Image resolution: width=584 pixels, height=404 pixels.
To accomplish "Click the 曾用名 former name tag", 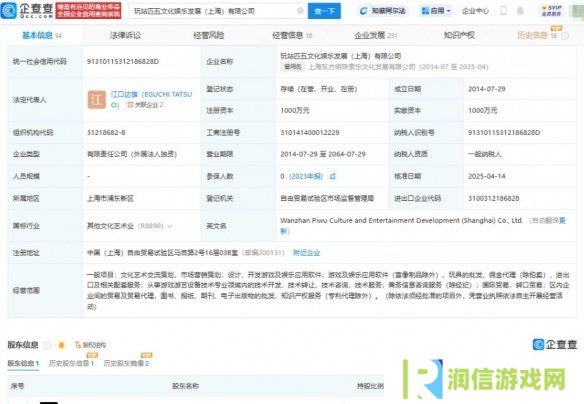I will (293, 67).
